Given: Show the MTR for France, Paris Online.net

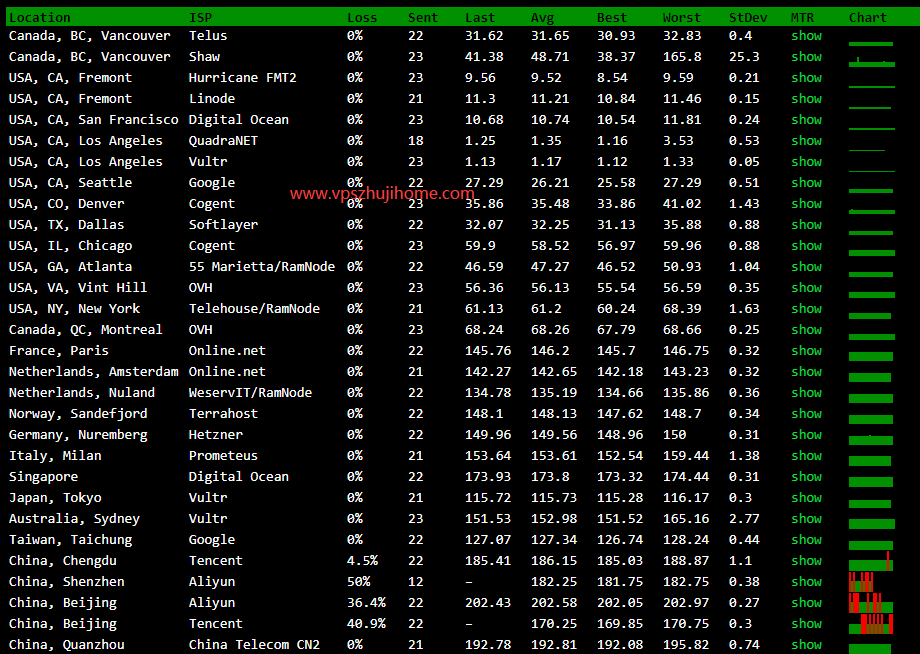Looking at the screenshot, I should [806, 351].
